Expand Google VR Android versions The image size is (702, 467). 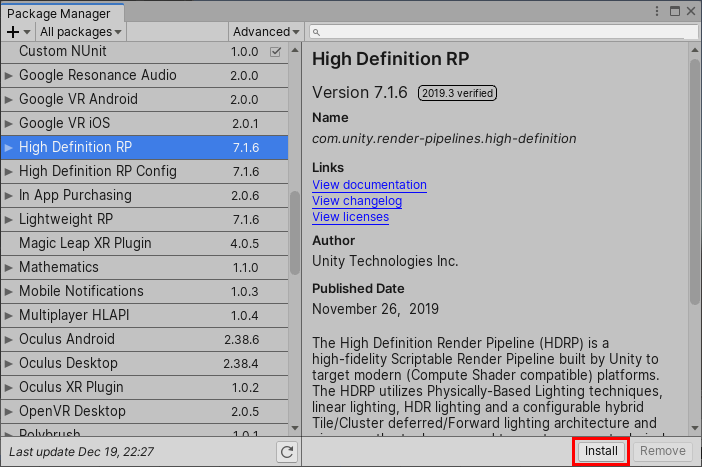[x=9, y=99]
